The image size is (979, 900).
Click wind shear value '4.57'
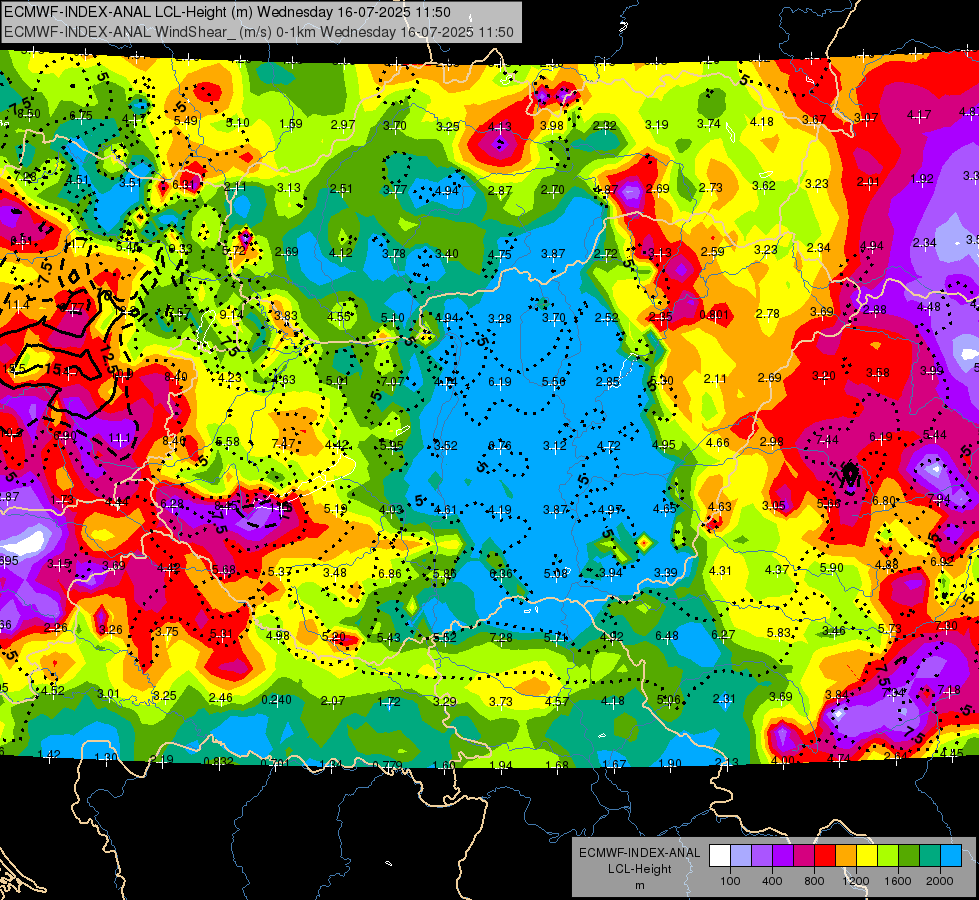coord(557,701)
